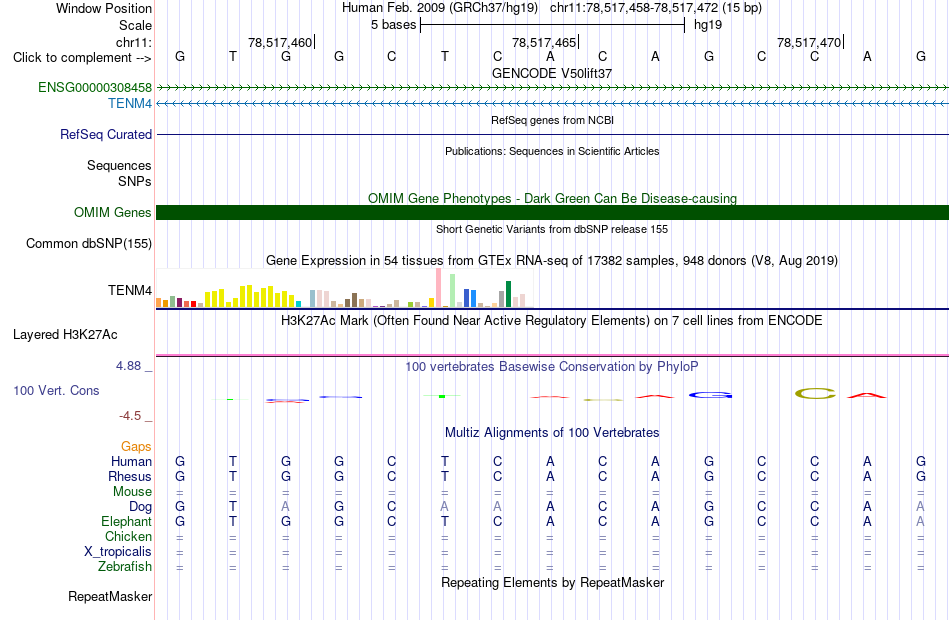Click position marker 78,517,465
The width and height of the screenshot is (950, 620).
(544, 42)
